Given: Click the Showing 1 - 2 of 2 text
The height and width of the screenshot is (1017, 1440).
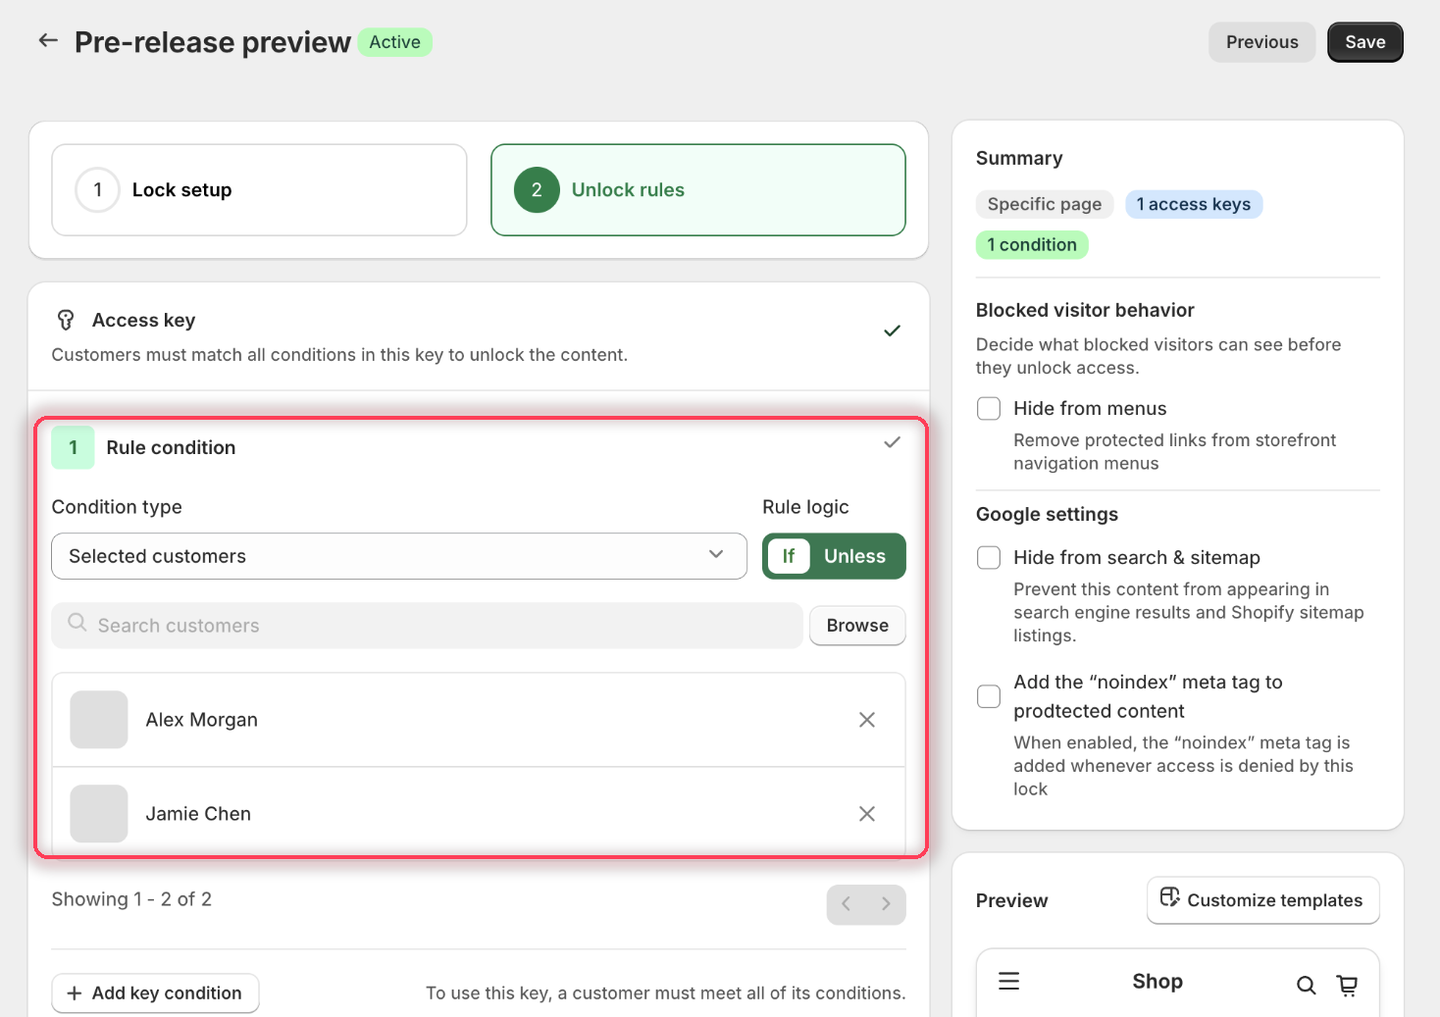Looking at the screenshot, I should click(x=132, y=899).
